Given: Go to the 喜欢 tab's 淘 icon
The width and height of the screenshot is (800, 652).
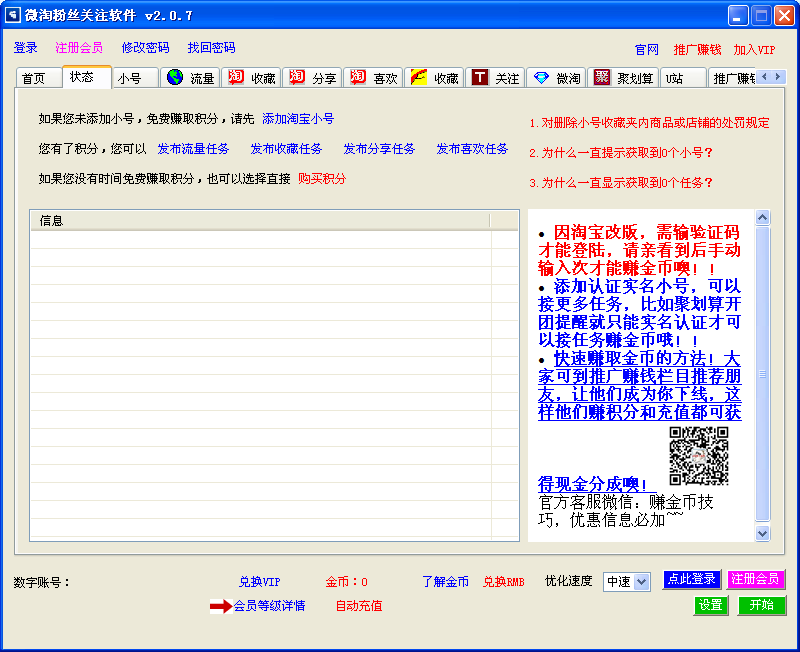Looking at the screenshot, I should pos(358,77).
